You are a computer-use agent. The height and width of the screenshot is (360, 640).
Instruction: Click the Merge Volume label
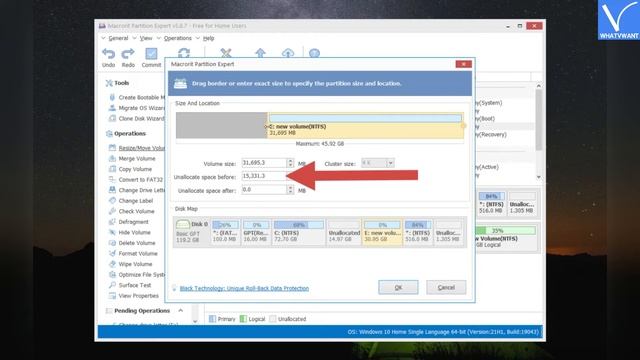pyautogui.click(x=137, y=158)
